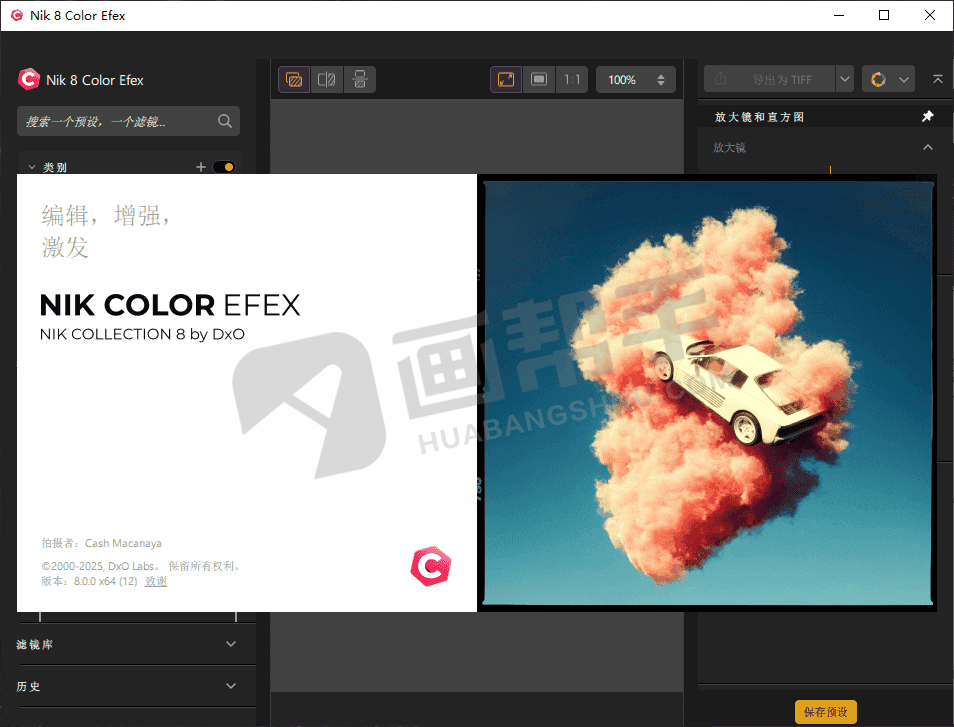This screenshot has height=727, width=954.
Task: Select the single image view icon
Action: [x=294, y=80]
